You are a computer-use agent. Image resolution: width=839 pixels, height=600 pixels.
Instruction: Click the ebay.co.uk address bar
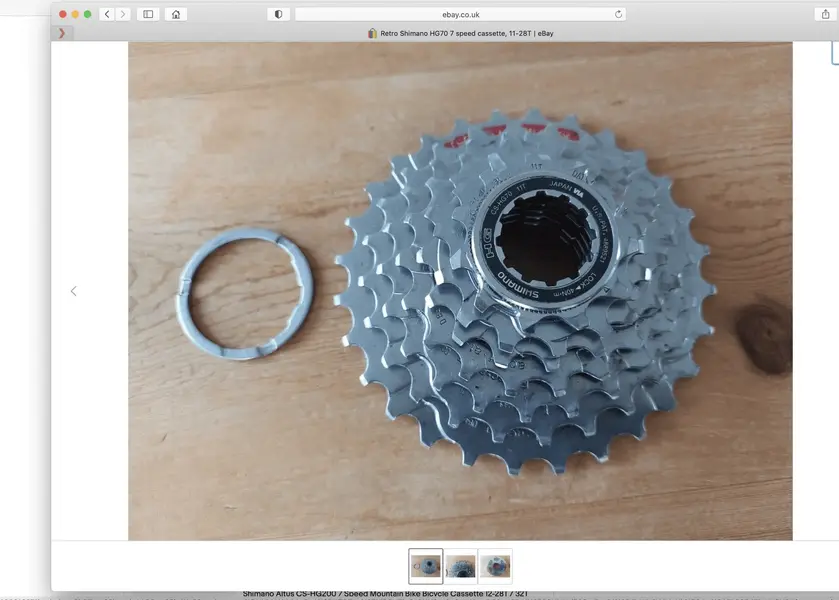coord(461,14)
